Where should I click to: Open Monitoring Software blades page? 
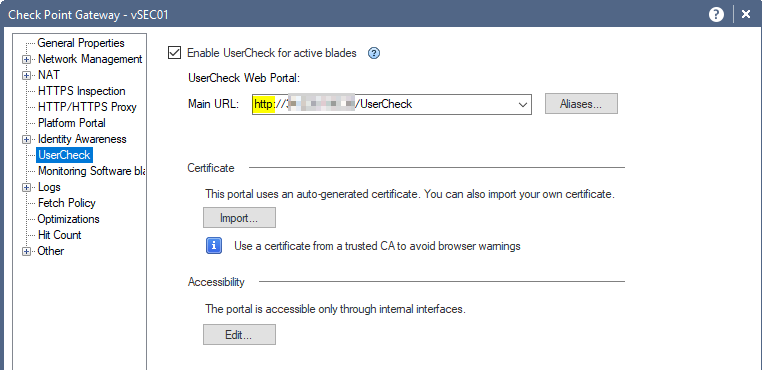click(91, 171)
